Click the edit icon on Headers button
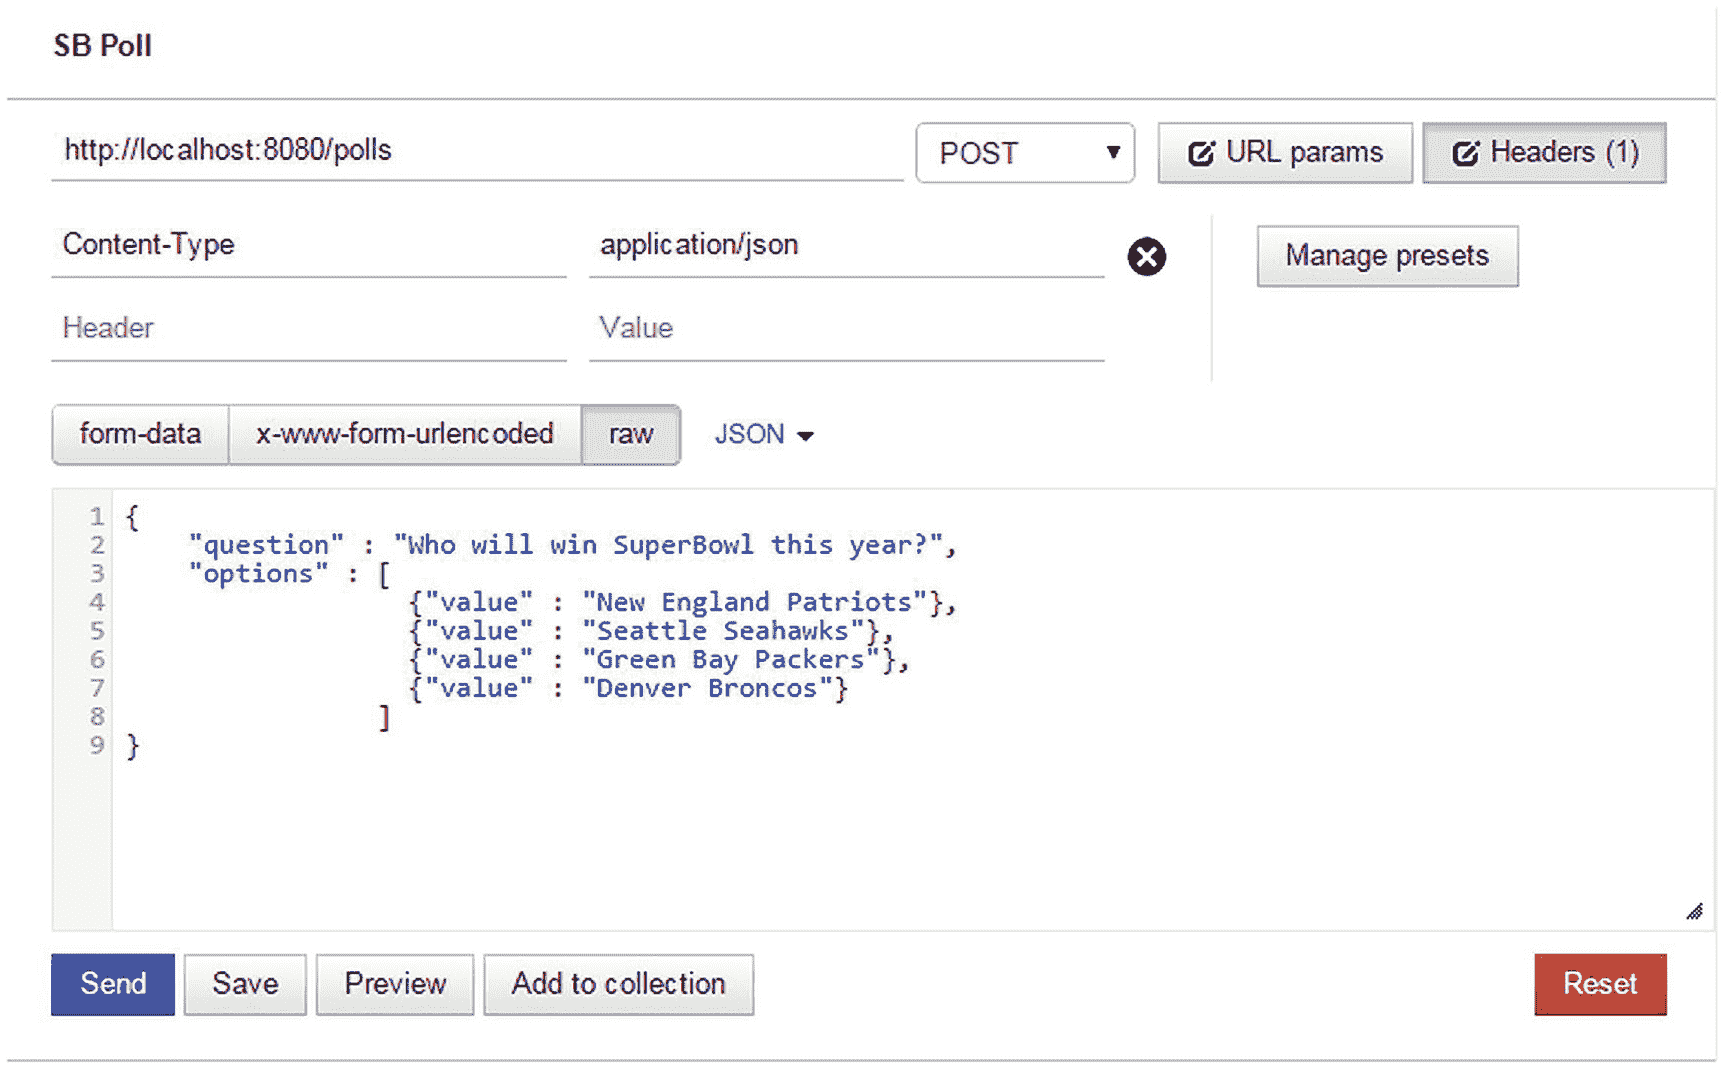 (1465, 153)
